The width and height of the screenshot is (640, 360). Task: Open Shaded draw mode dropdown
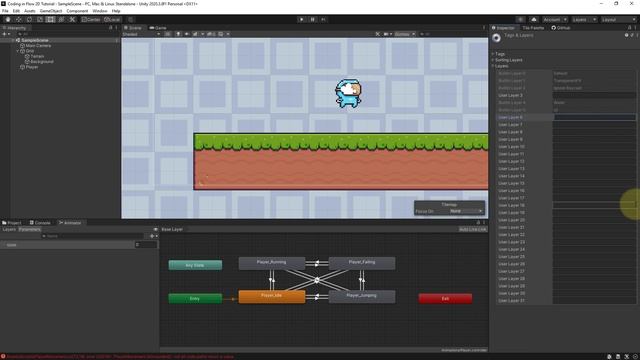pos(141,34)
